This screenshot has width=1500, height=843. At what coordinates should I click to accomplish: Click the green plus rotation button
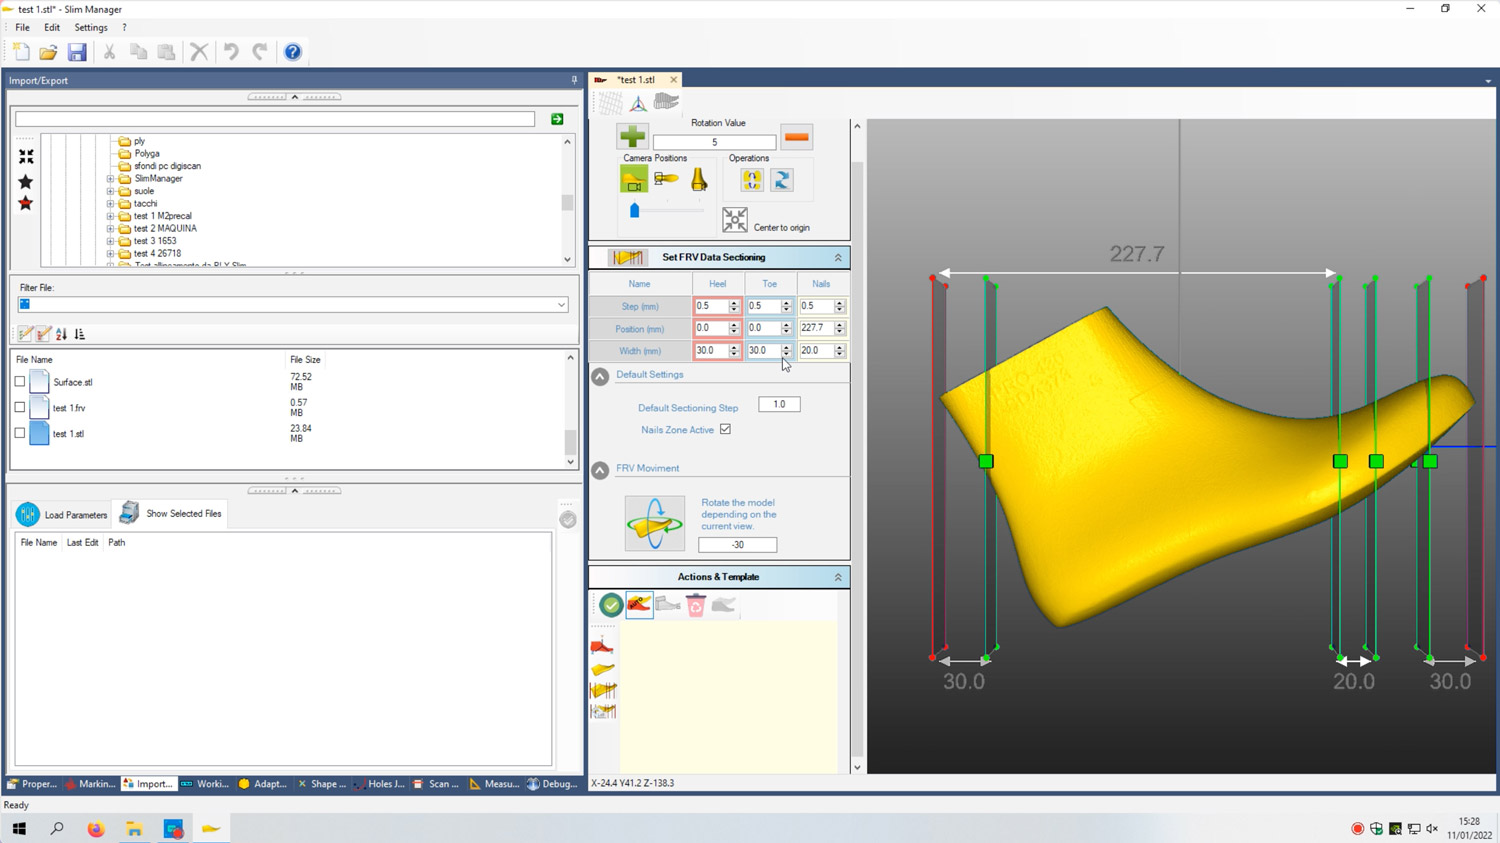(632, 136)
